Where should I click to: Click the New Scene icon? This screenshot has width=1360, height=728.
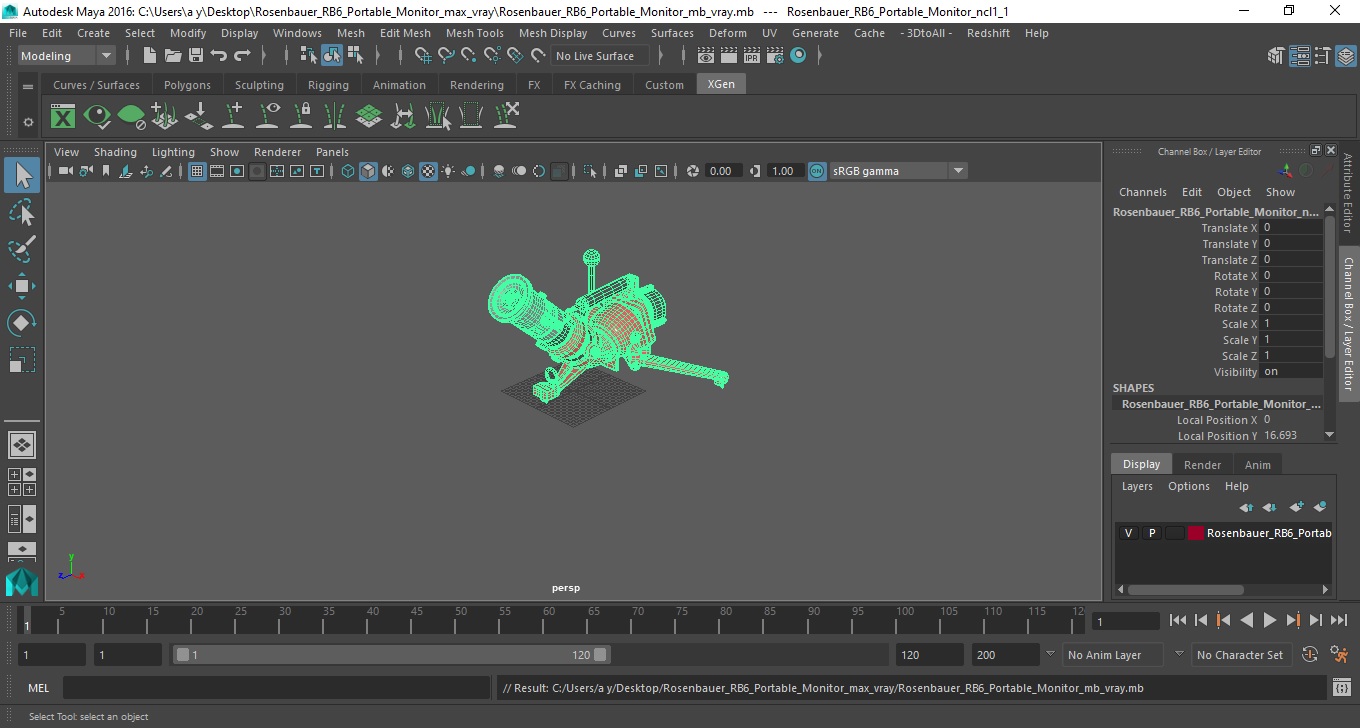point(150,56)
